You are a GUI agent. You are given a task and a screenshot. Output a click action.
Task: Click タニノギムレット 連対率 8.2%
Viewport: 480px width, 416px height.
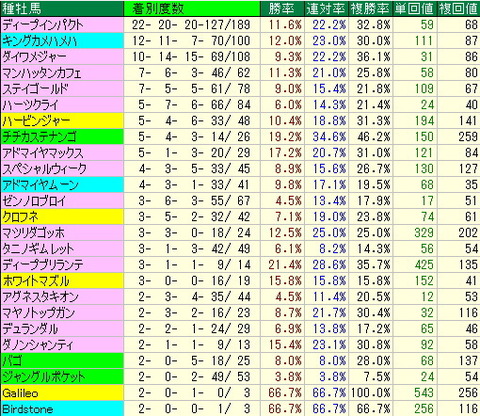pos(333,249)
